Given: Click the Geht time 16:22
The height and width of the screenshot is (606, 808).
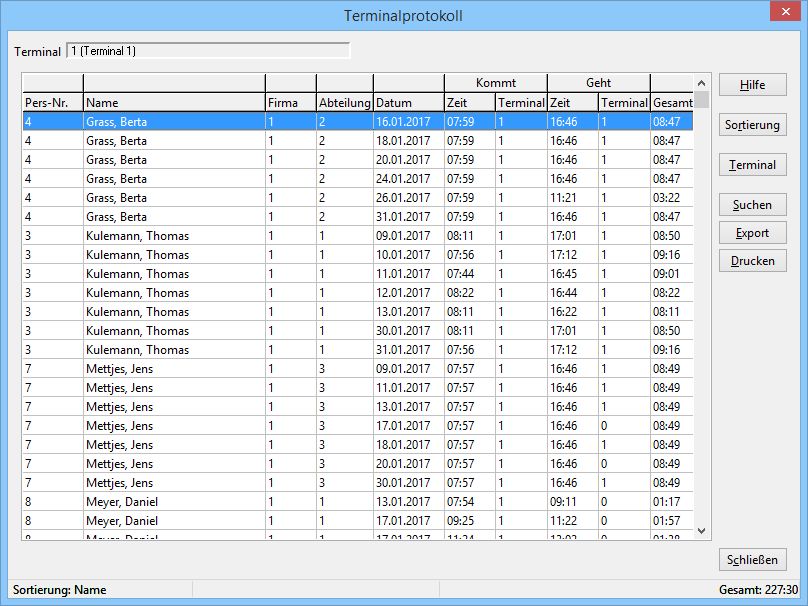Looking at the screenshot, I should coord(573,312).
